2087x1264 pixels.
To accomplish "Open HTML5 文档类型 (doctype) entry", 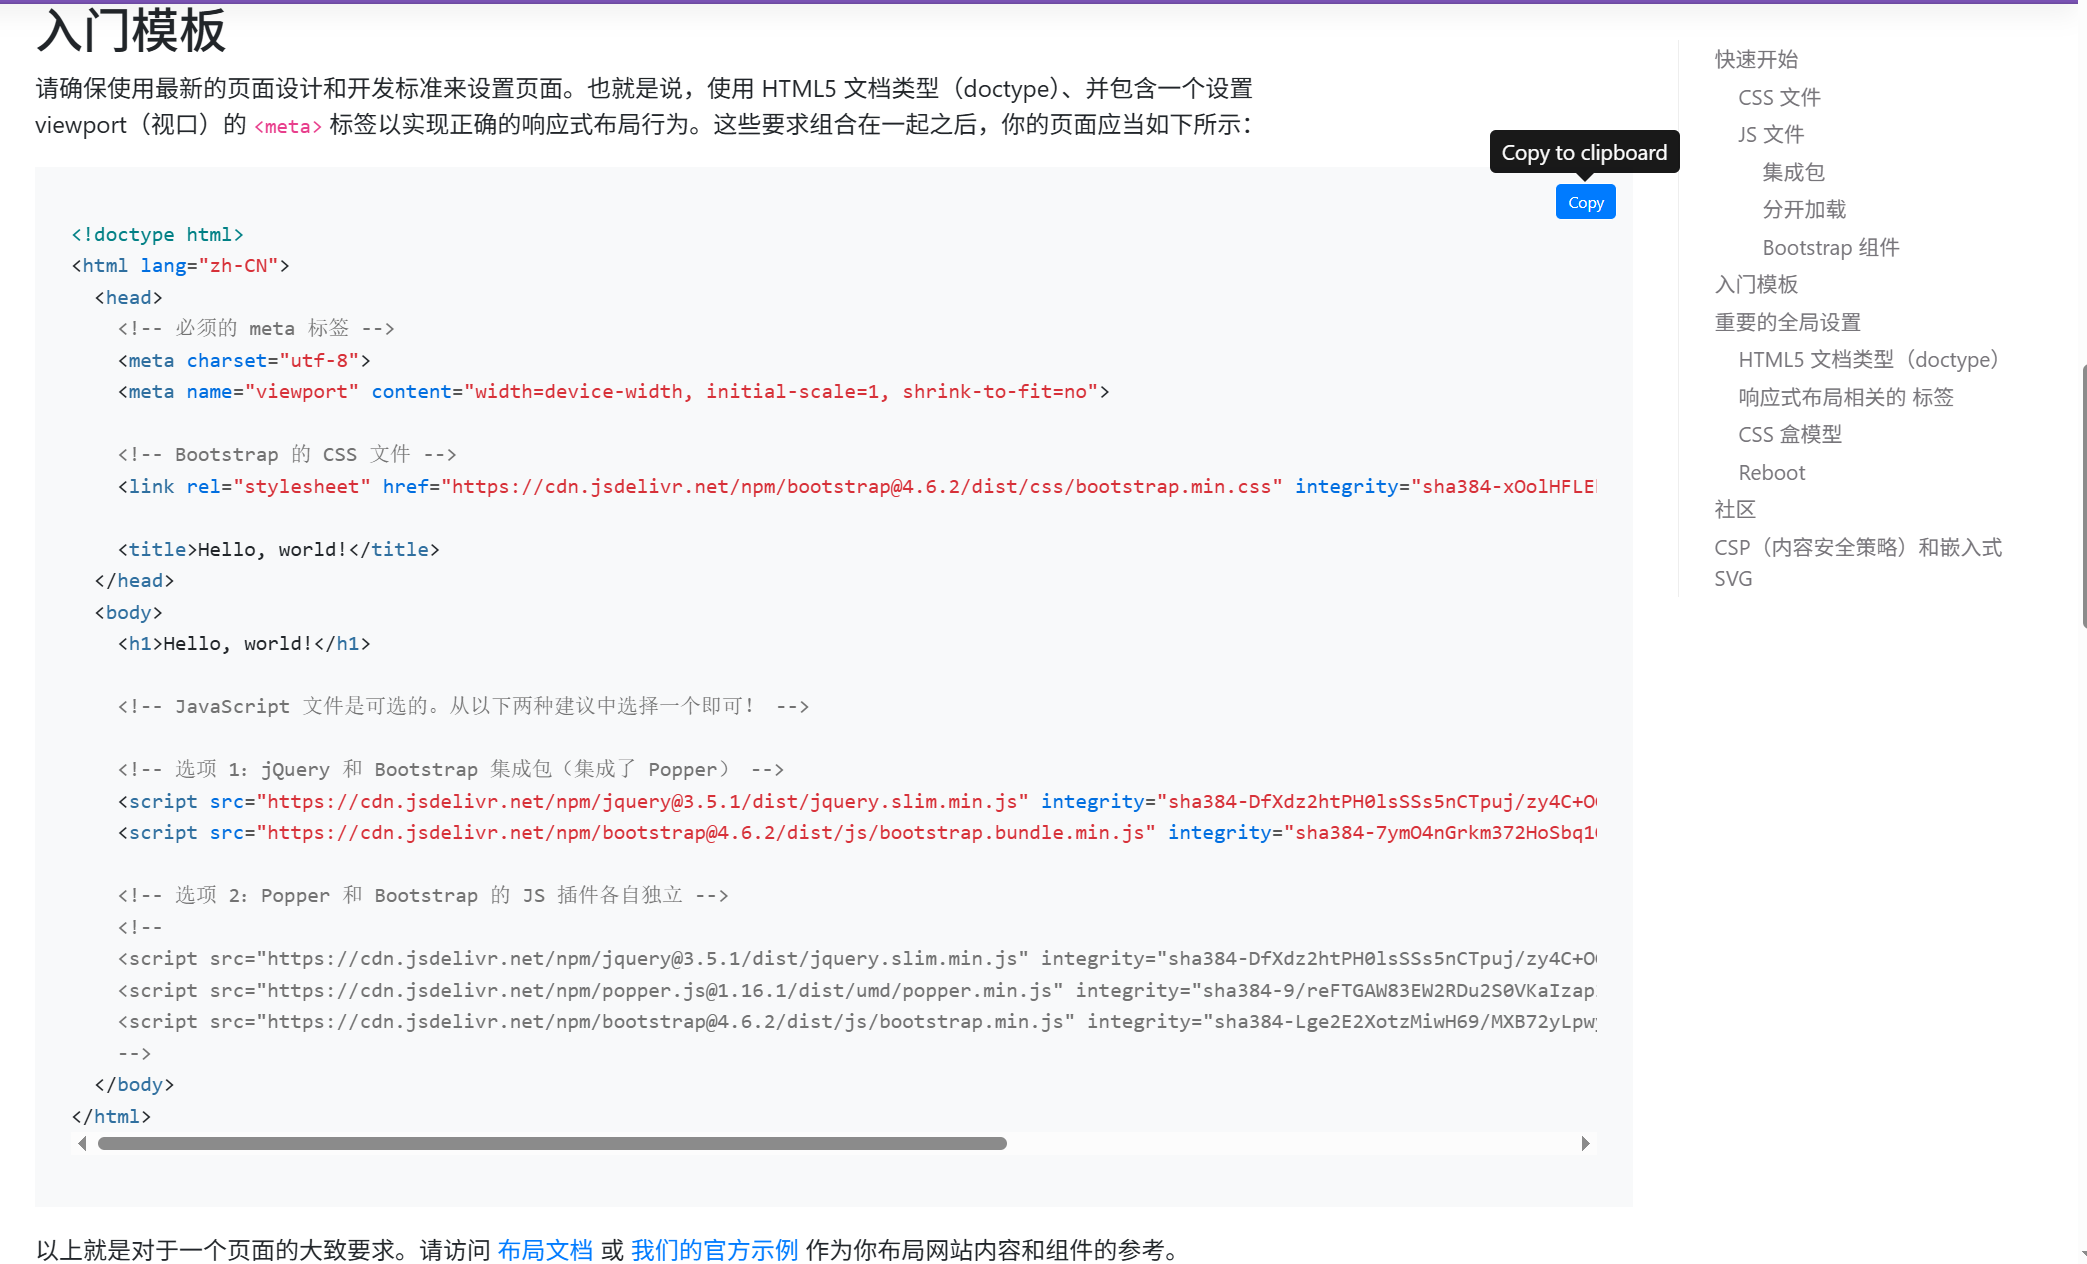I will [1867, 359].
